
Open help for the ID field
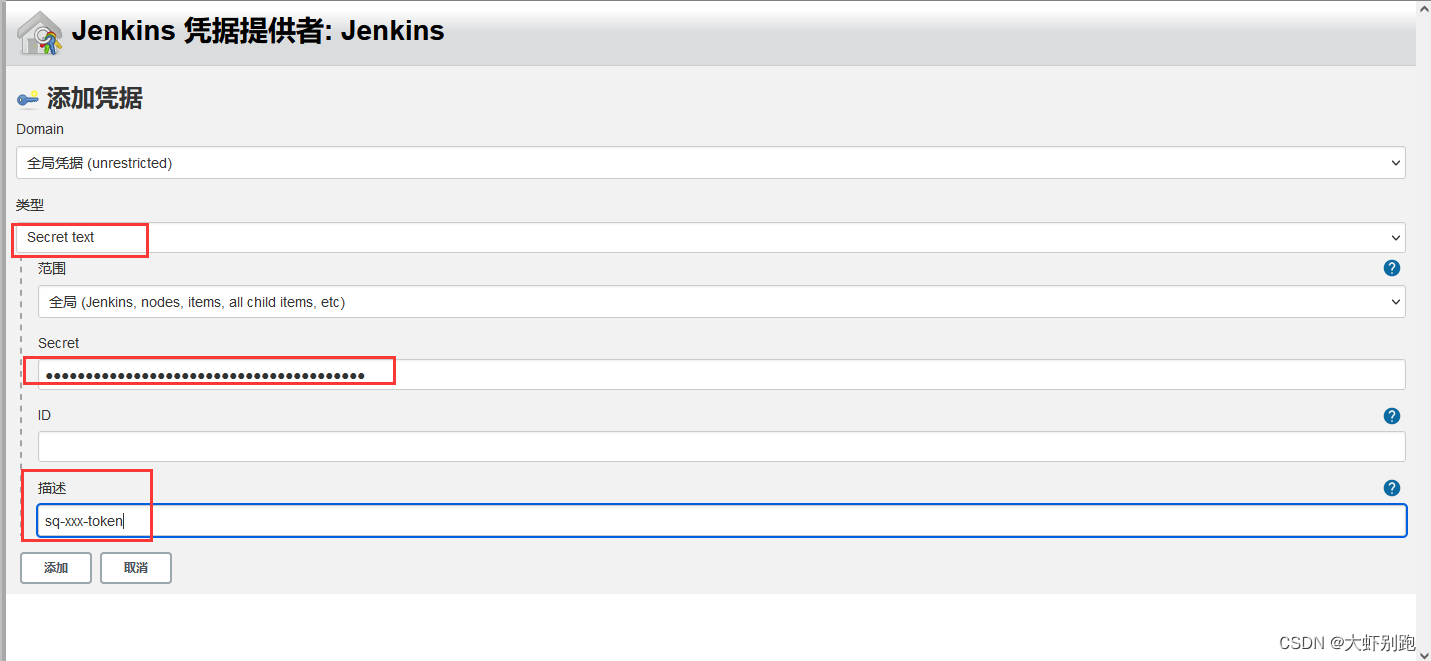(x=1391, y=416)
